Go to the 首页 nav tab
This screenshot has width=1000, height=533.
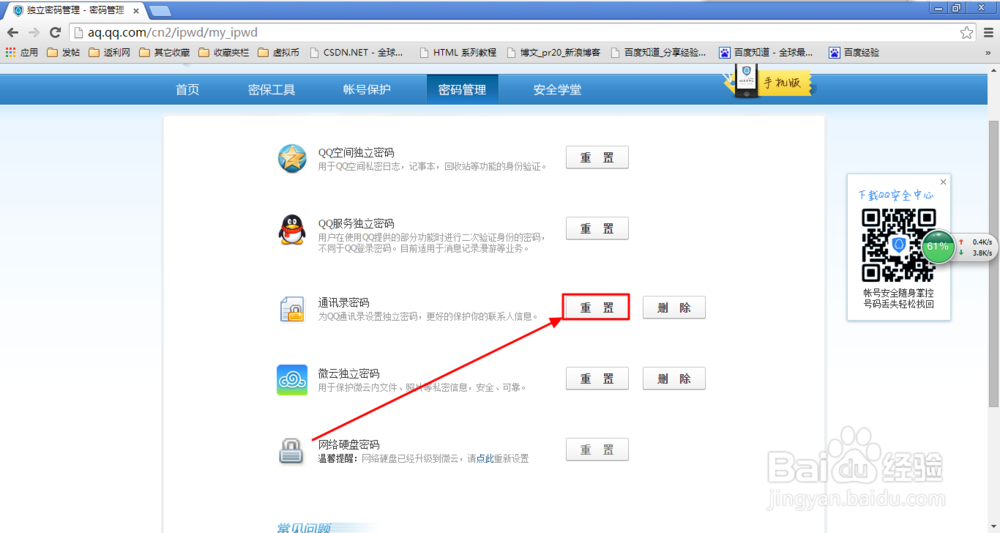[x=188, y=90]
